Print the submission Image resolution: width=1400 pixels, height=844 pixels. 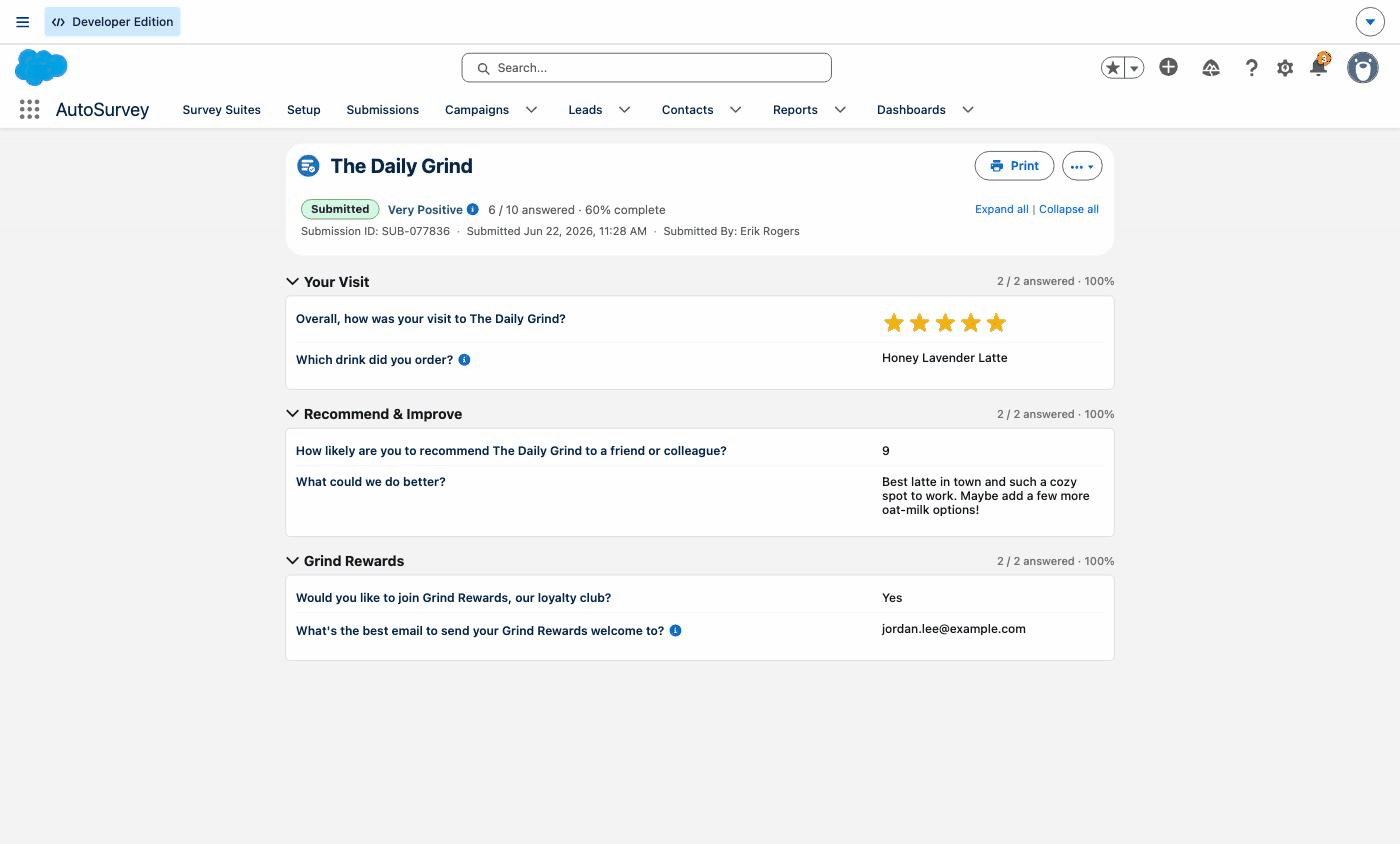coord(1014,166)
